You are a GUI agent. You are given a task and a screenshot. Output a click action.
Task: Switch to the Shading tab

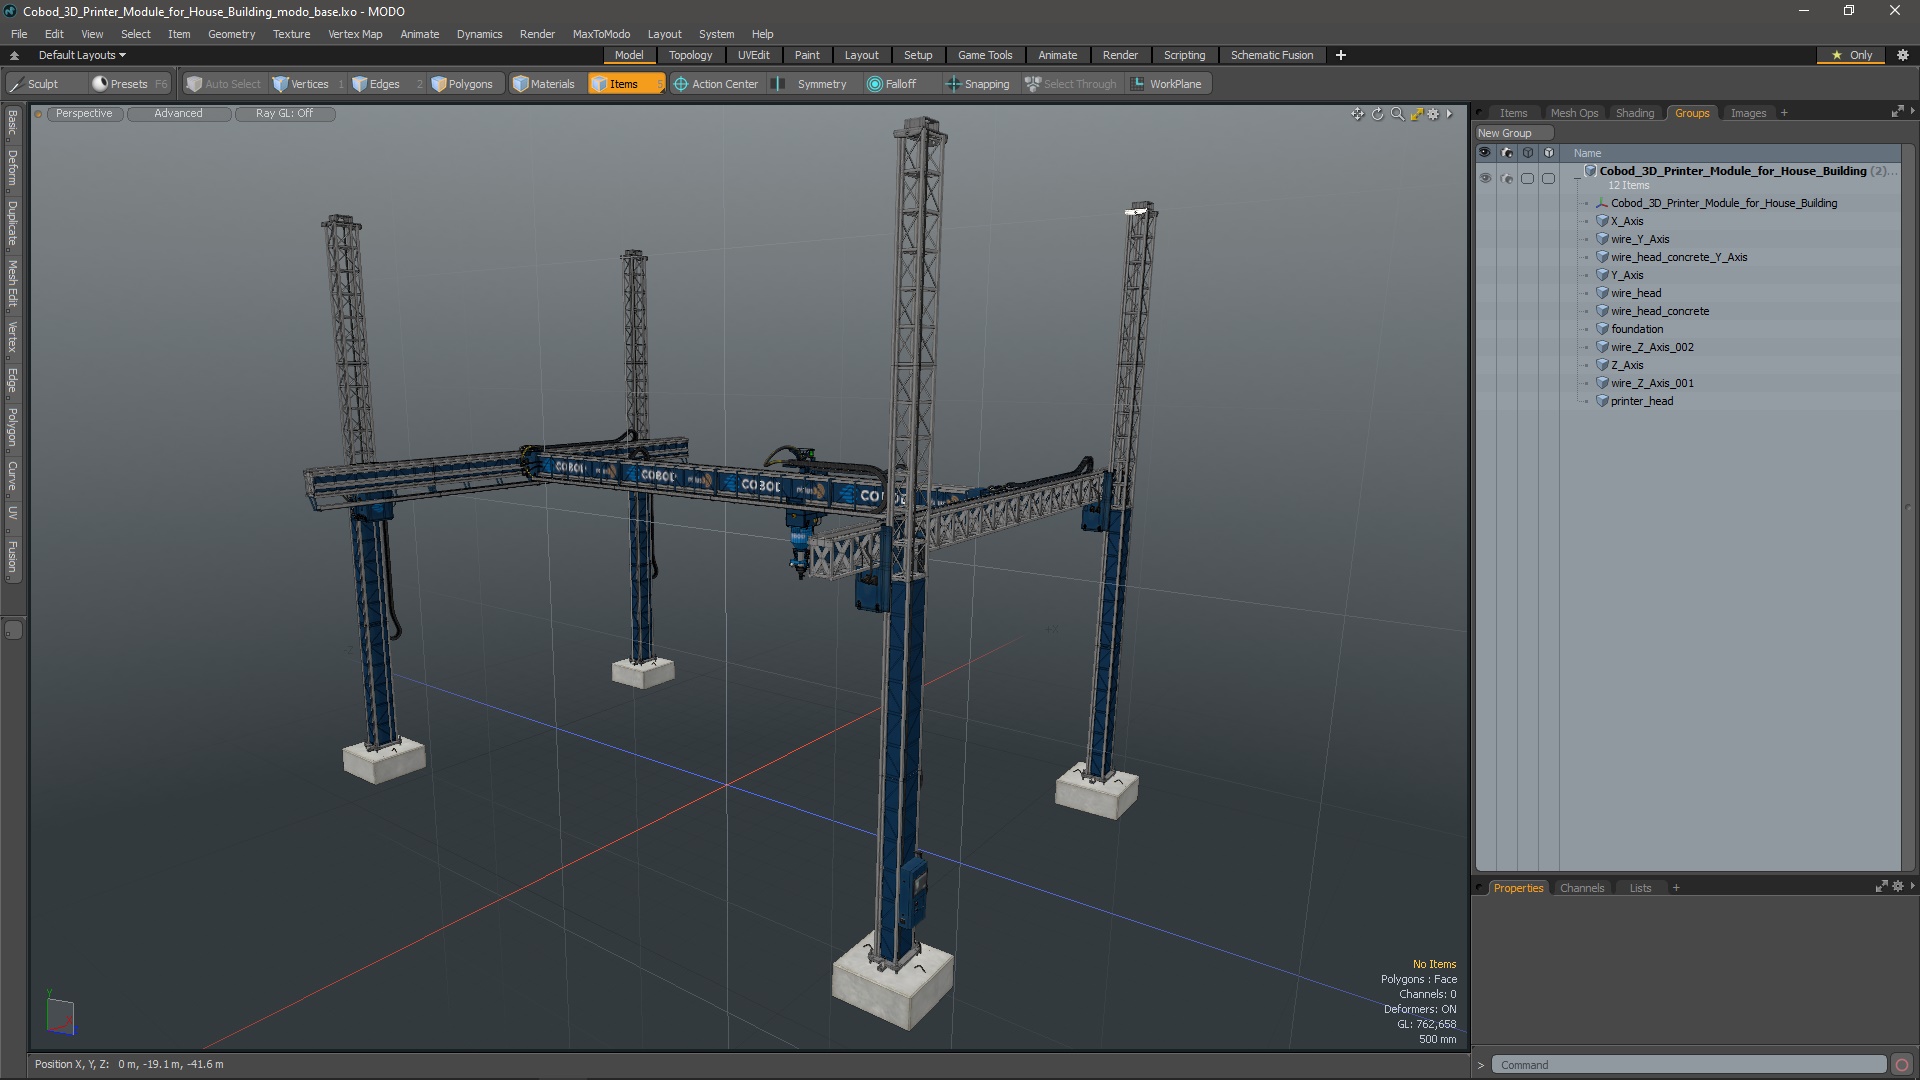[1634, 113]
